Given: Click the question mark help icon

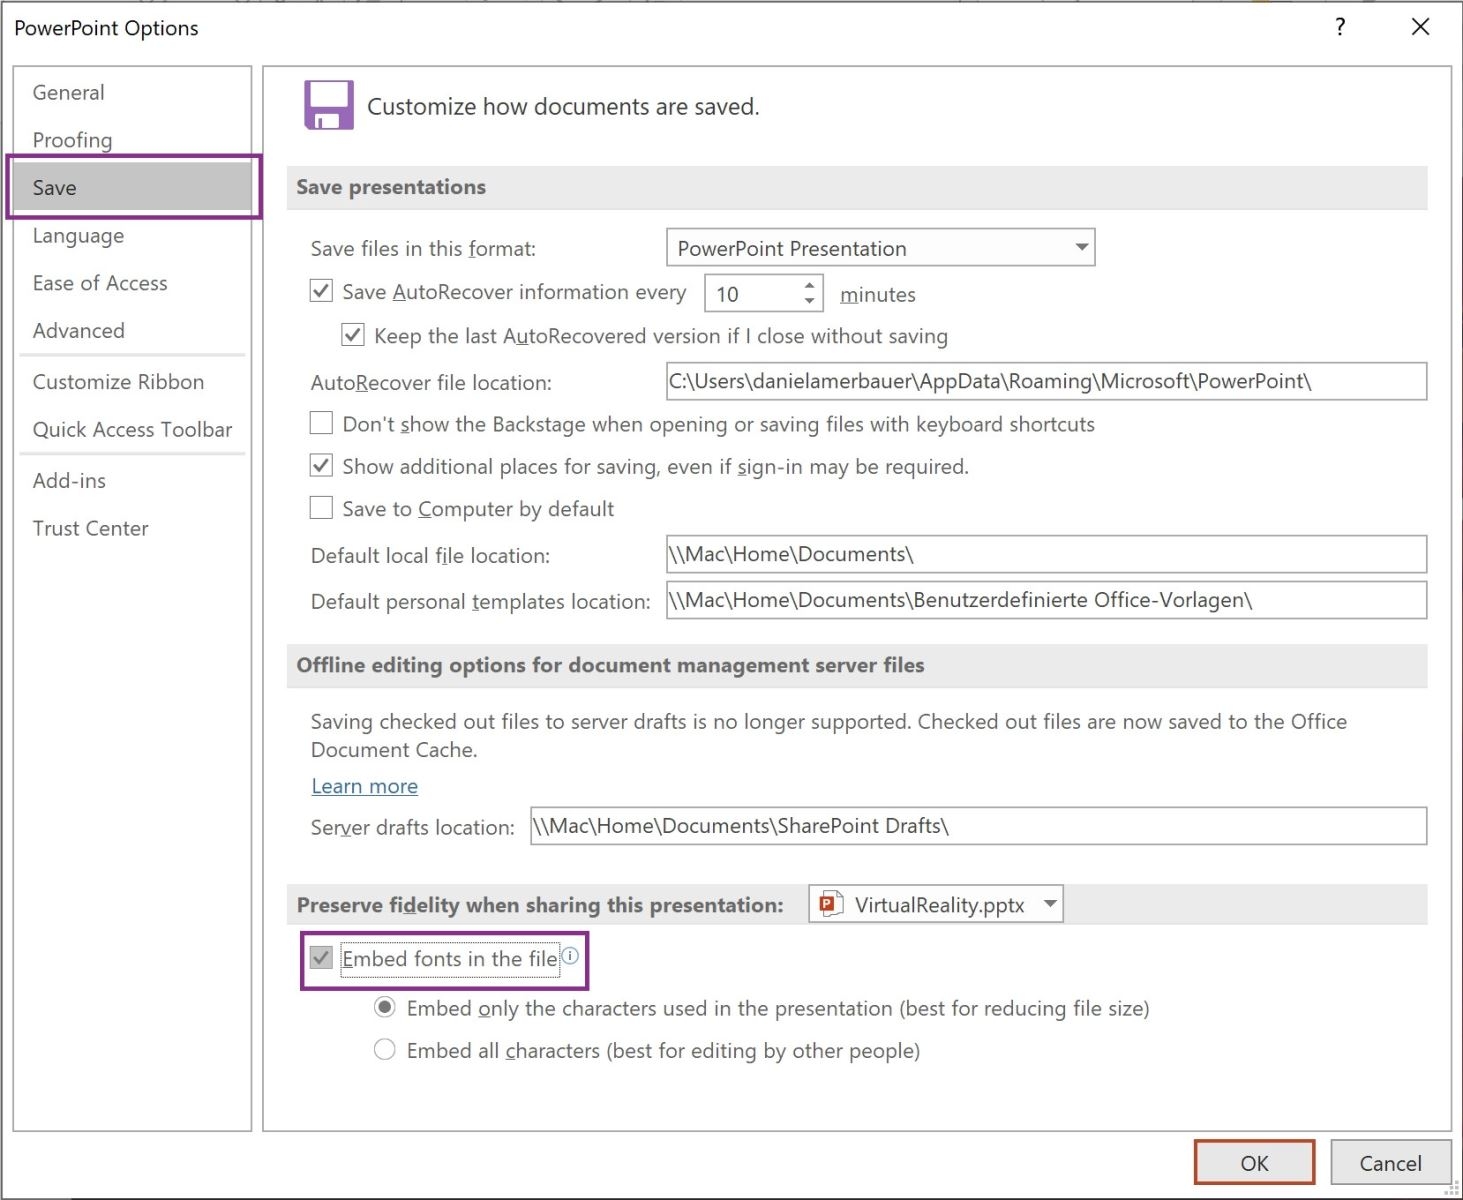Looking at the screenshot, I should 1340,27.
